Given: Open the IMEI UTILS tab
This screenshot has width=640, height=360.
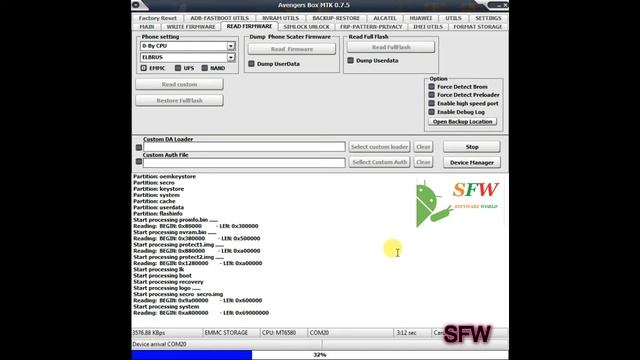Looking at the screenshot, I should point(428,27).
